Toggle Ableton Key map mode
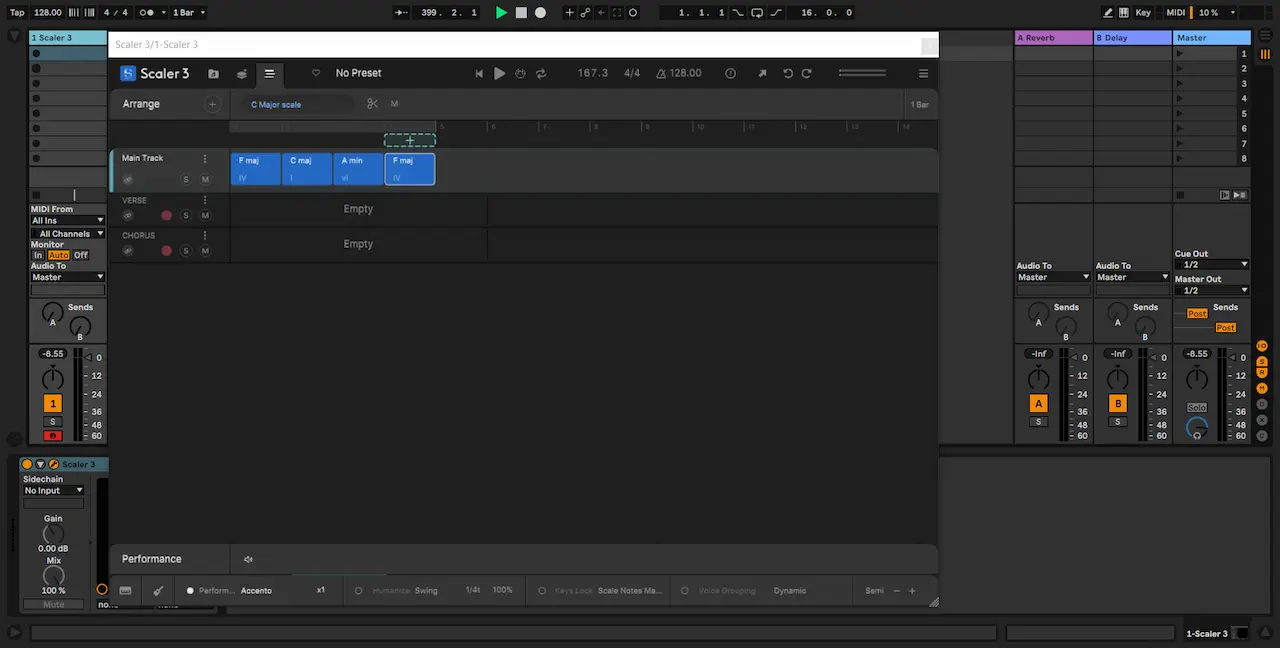This screenshot has width=1280, height=648. tap(1143, 13)
